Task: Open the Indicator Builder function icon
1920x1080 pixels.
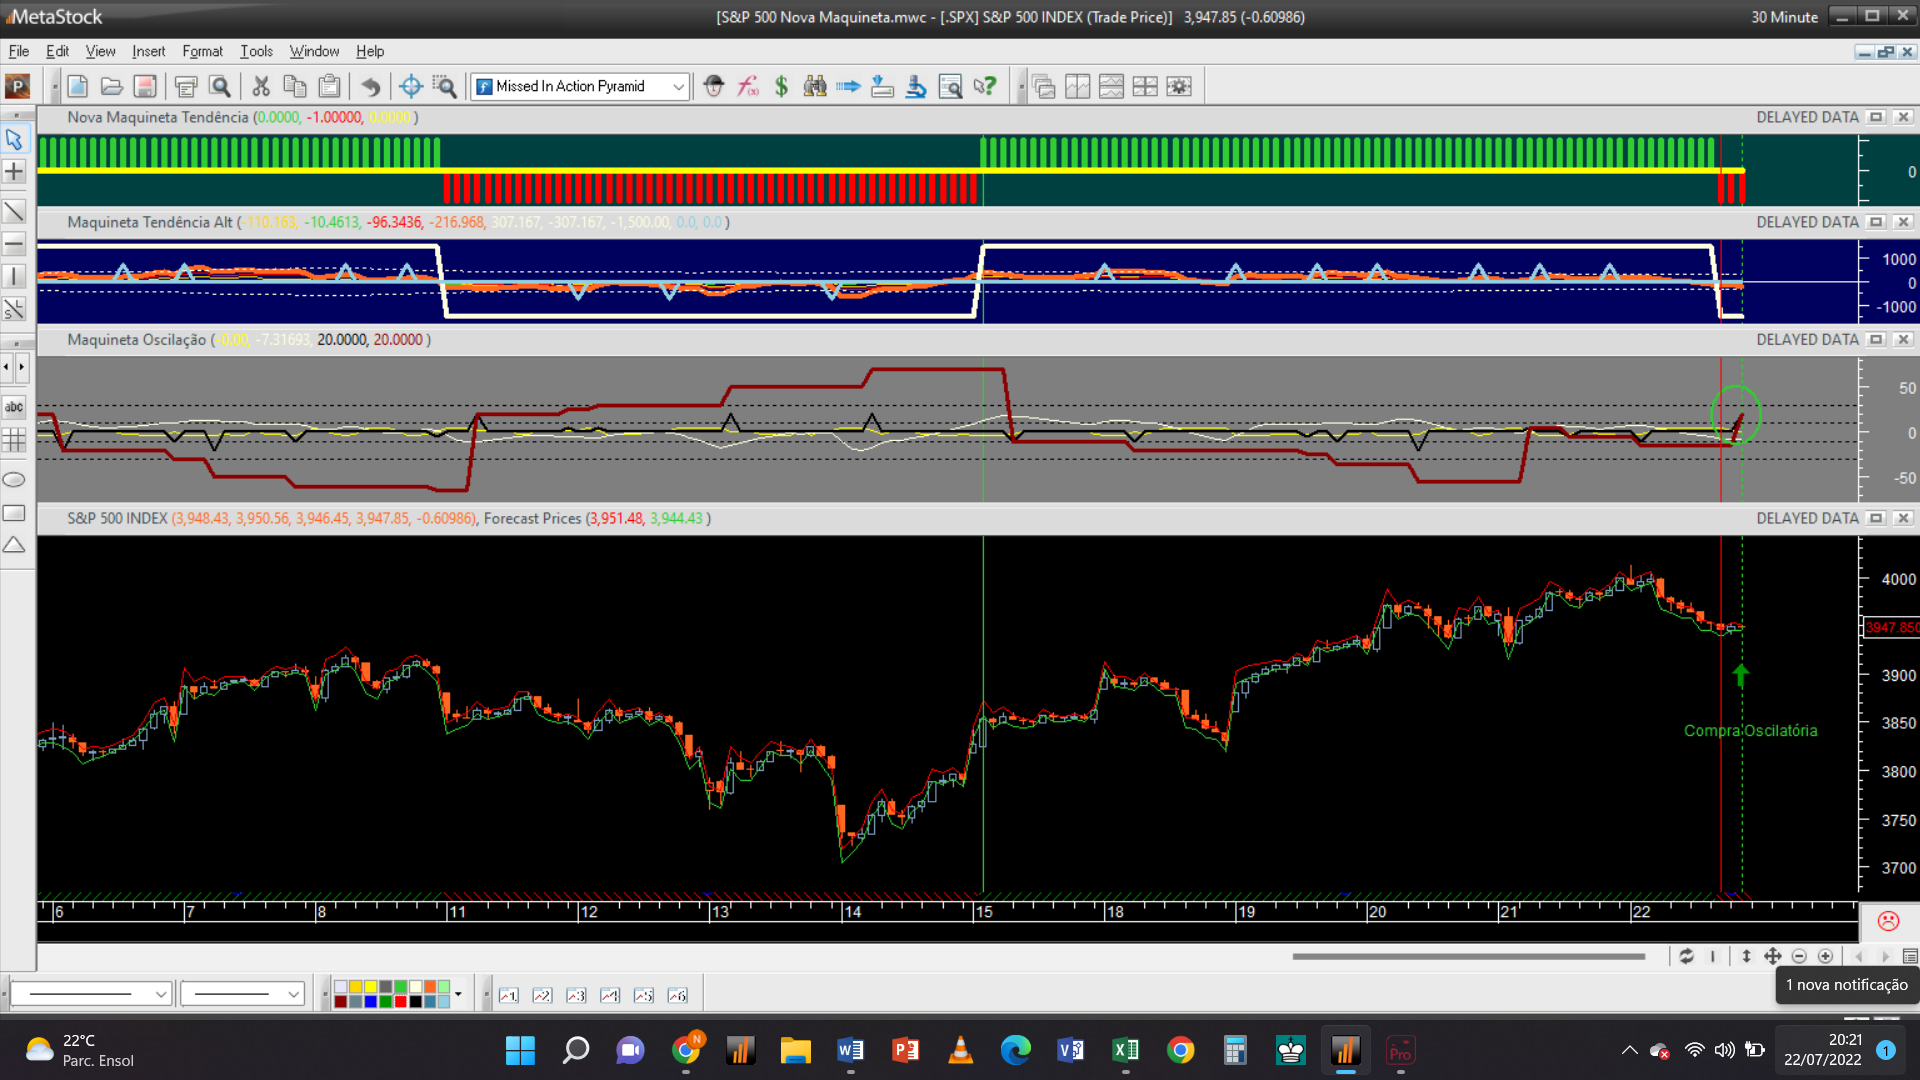Action: tap(747, 87)
